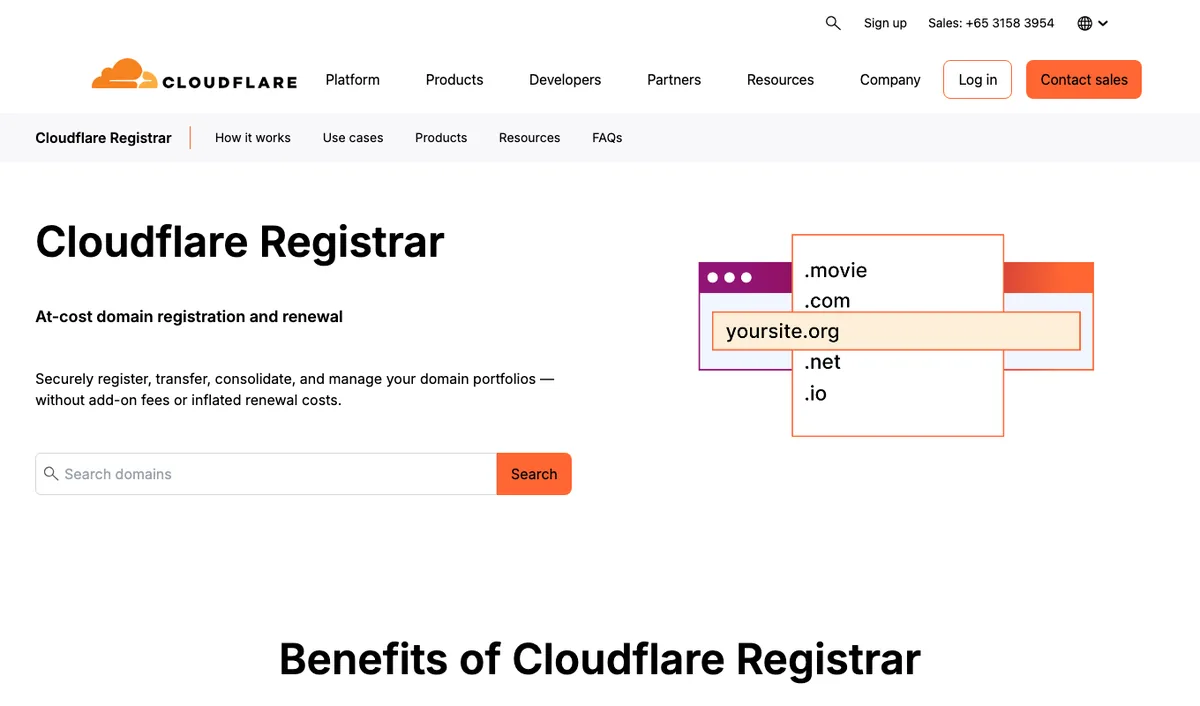Screen dimensions: 1200x706
Task: Open the Company menu
Action: pos(890,80)
